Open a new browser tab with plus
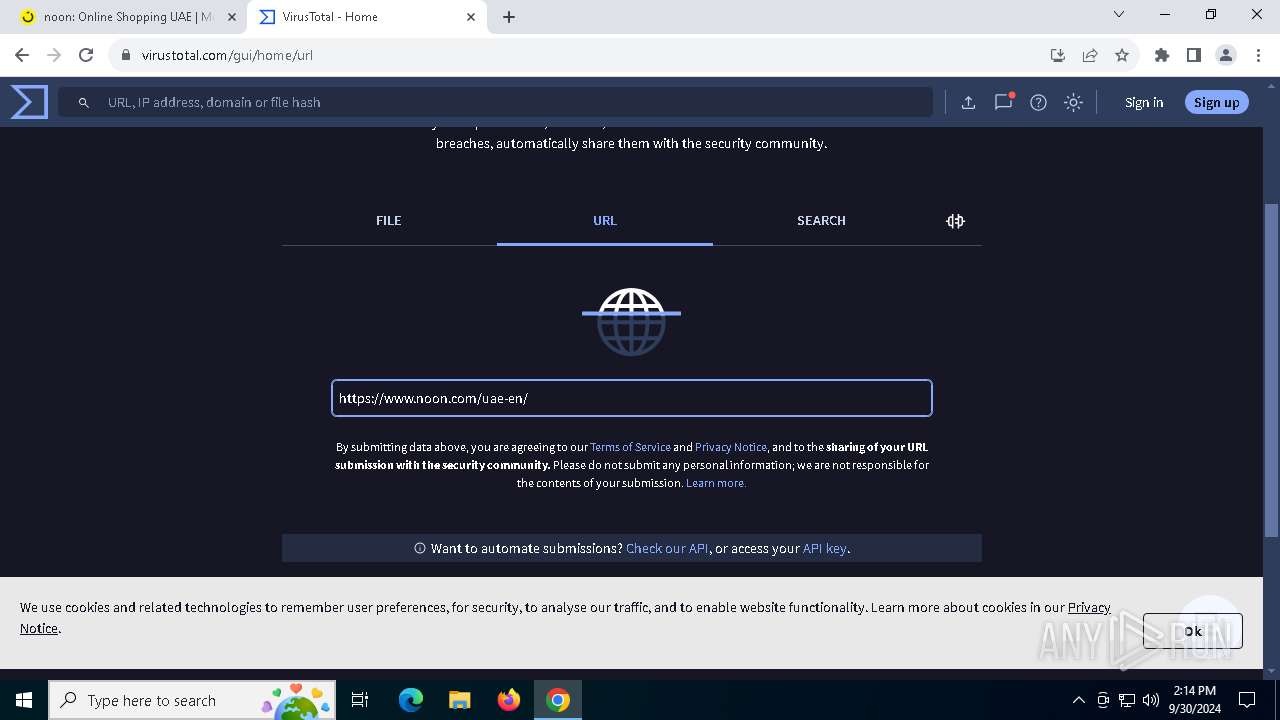This screenshot has height=720, width=1280. click(x=509, y=17)
